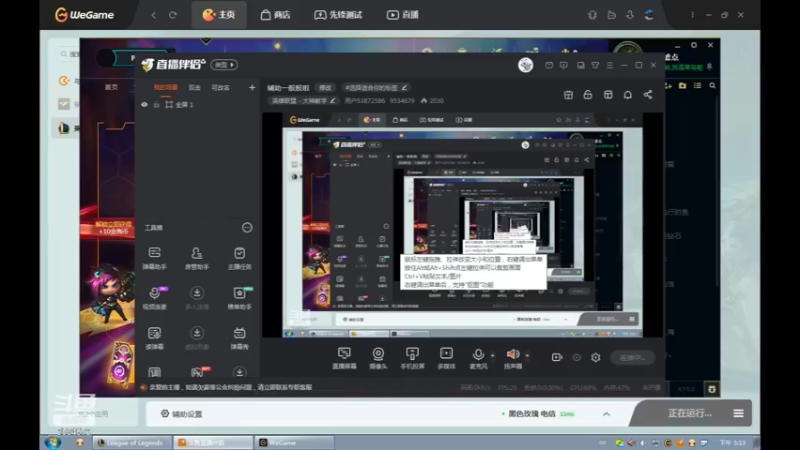Viewport: 800px width, 450px height.
Task: Click the share icon in stream header
Action: [x=647, y=95]
